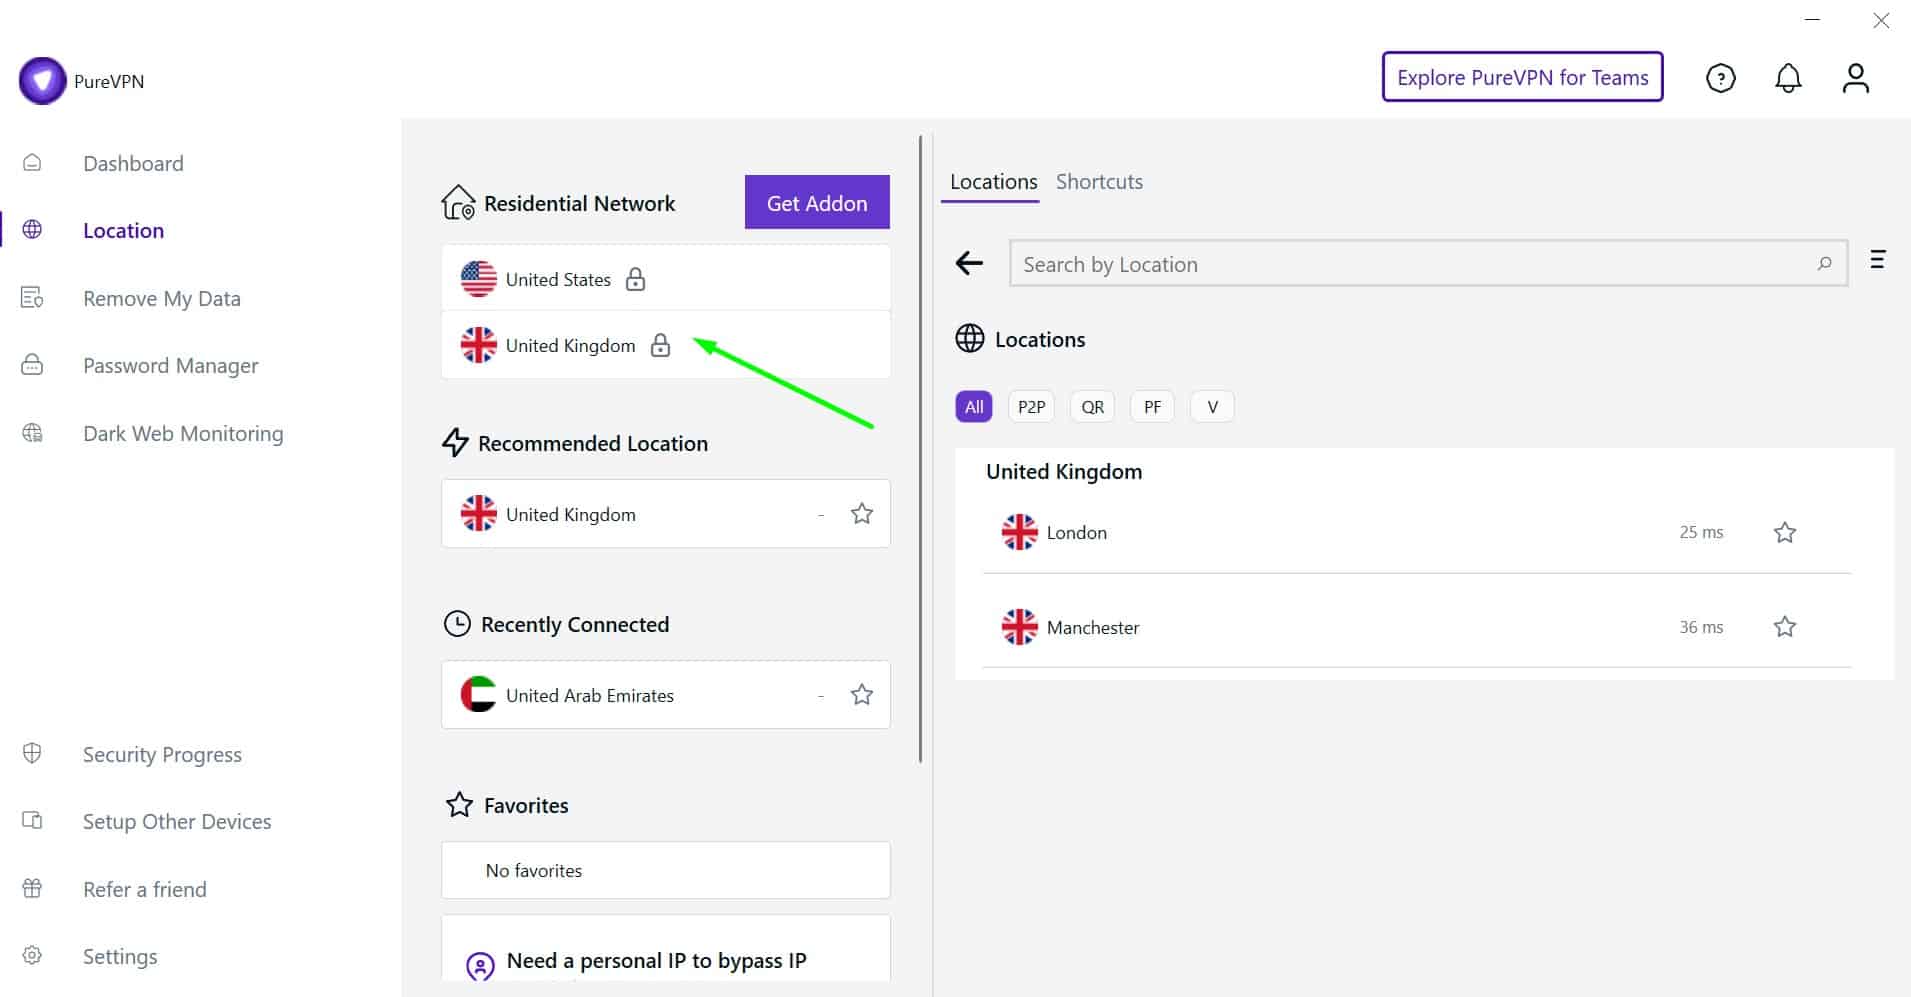Connect to Manchester server row
Image resolution: width=1911 pixels, height=997 pixels.
click(1417, 627)
